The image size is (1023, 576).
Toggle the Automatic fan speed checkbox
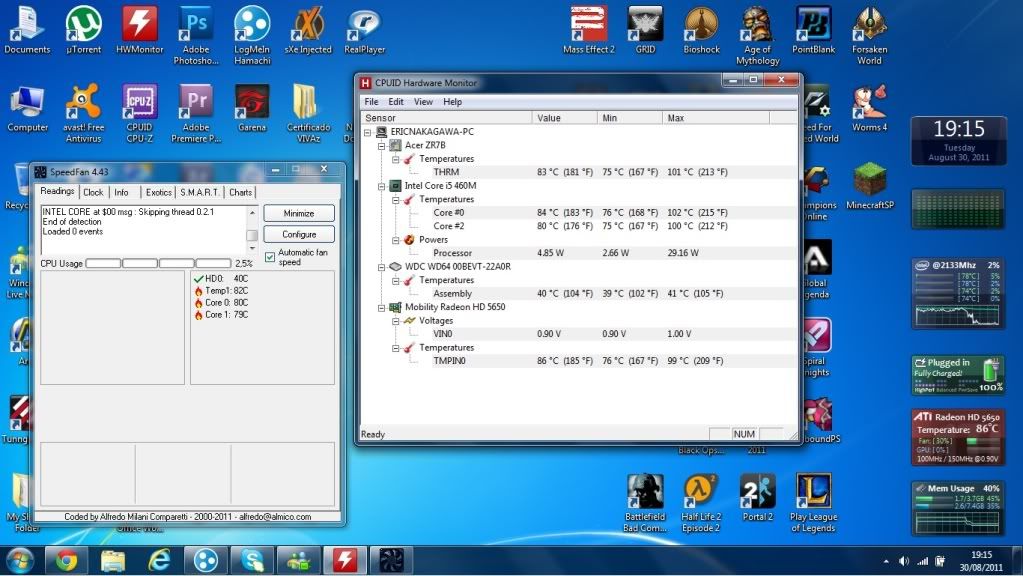tap(269, 257)
